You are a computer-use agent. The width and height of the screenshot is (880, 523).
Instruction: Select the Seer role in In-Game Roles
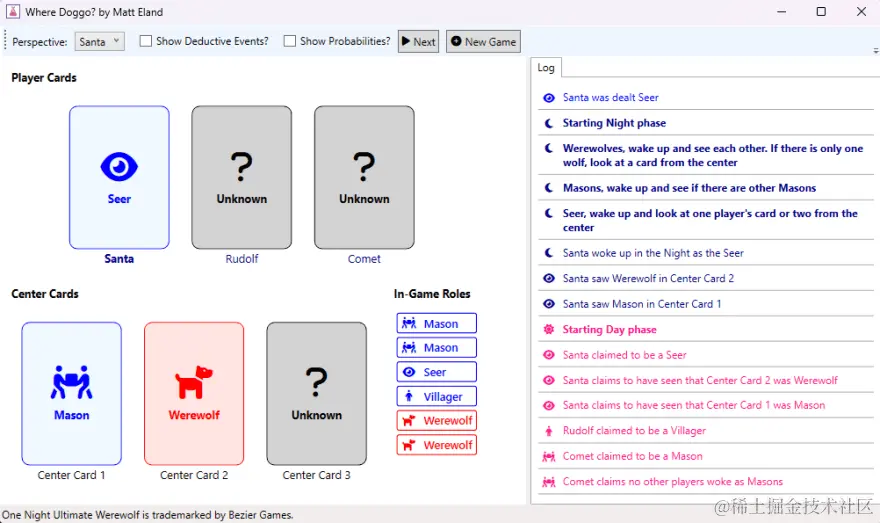click(x=437, y=372)
